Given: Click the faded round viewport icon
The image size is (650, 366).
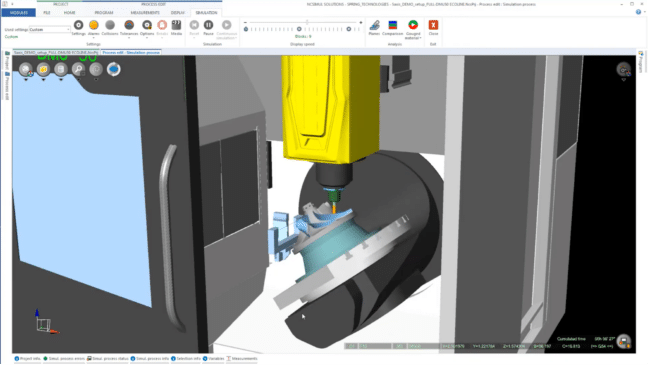Looking at the screenshot, I should tap(96, 69).
